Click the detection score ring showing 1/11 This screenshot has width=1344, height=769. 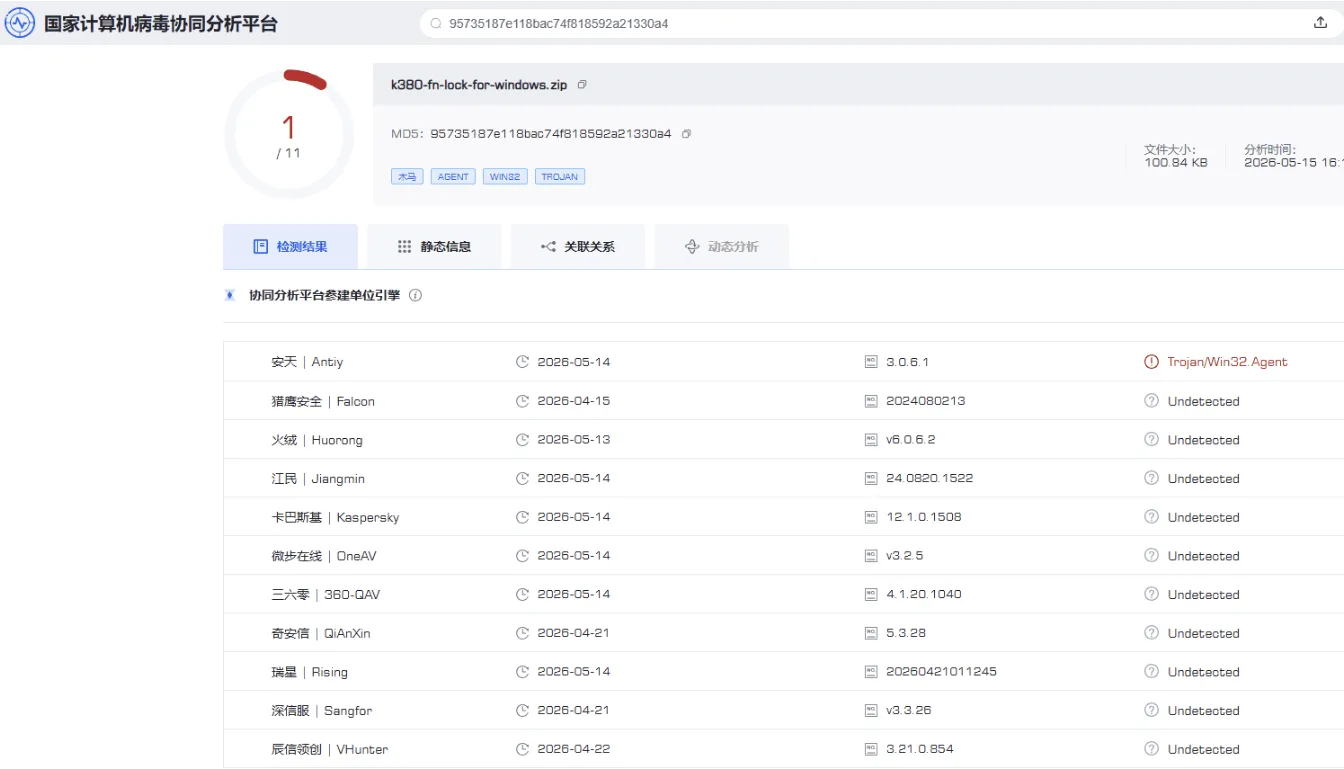[289, 134]
